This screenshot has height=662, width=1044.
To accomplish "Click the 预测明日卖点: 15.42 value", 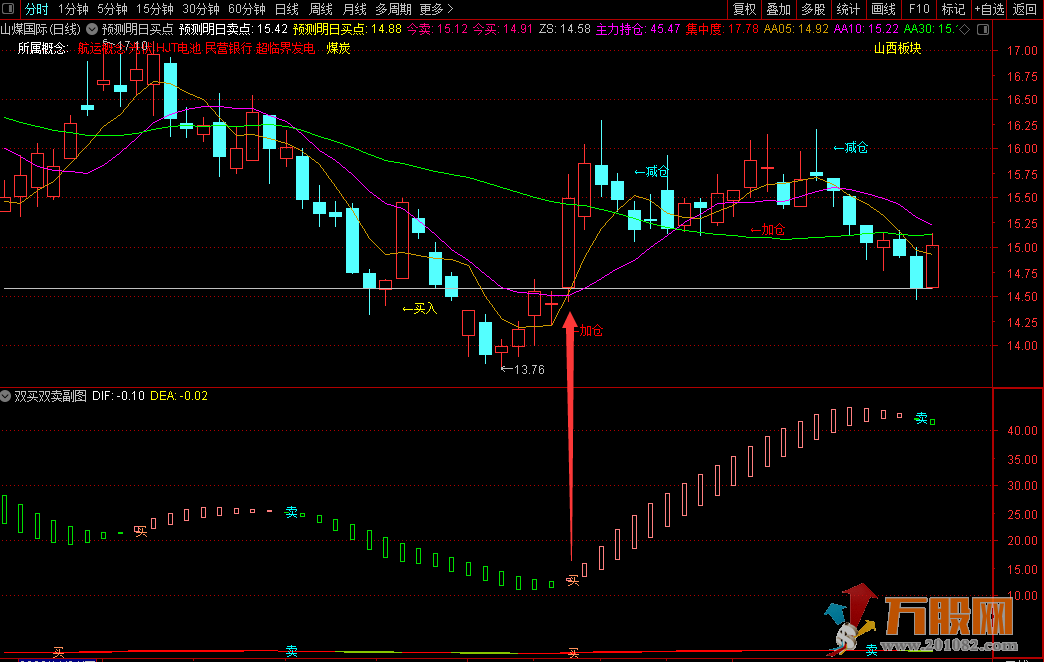I will tap(233, 29).
